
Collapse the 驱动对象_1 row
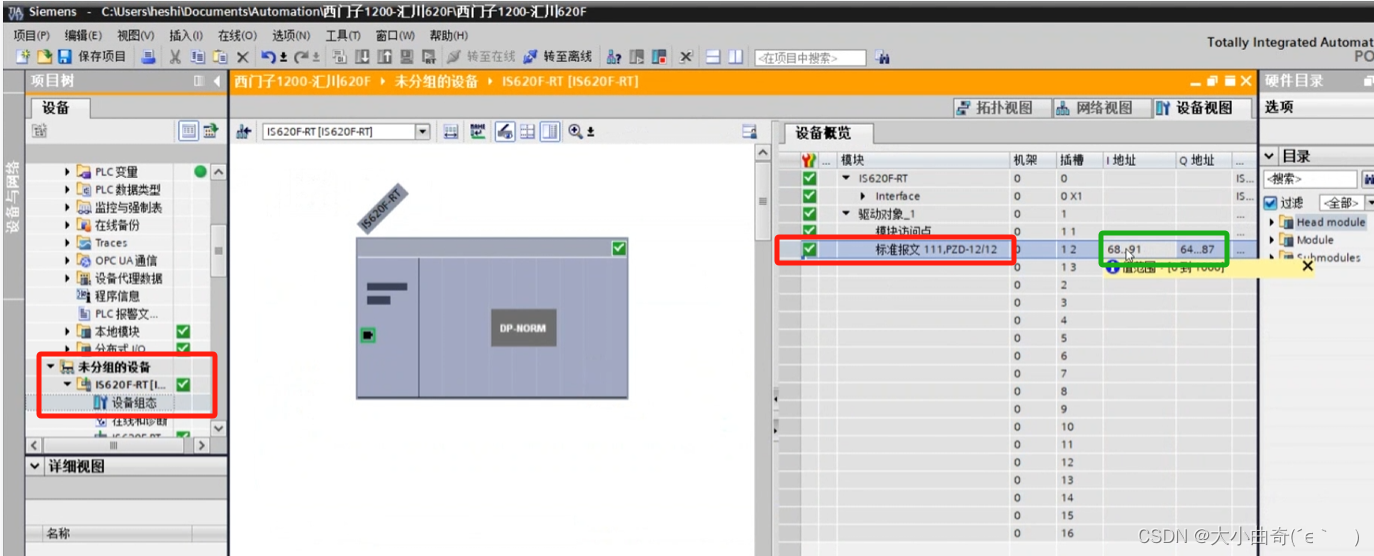tap(847, 214)
